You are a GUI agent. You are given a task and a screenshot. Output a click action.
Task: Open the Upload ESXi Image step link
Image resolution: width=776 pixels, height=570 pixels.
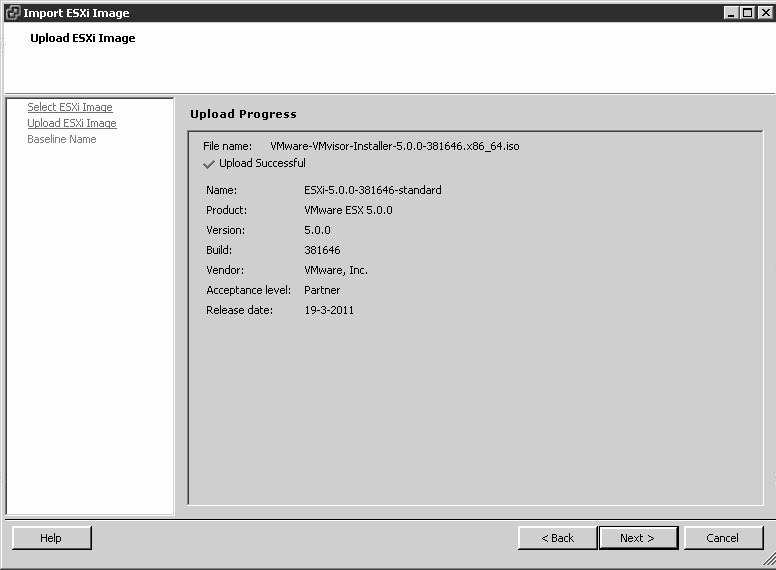tap(72, 123)
